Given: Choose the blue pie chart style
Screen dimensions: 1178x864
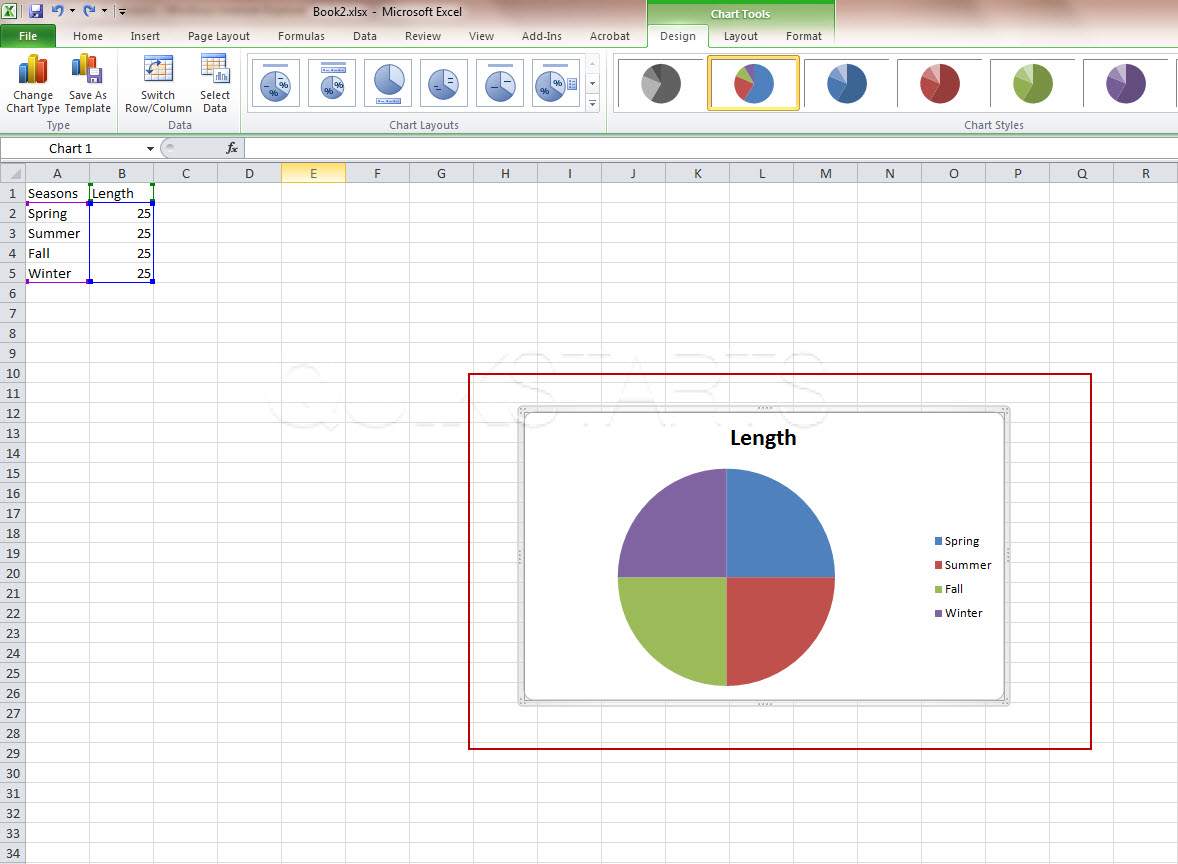Looking at the screenshot, I should coord(847,83).
